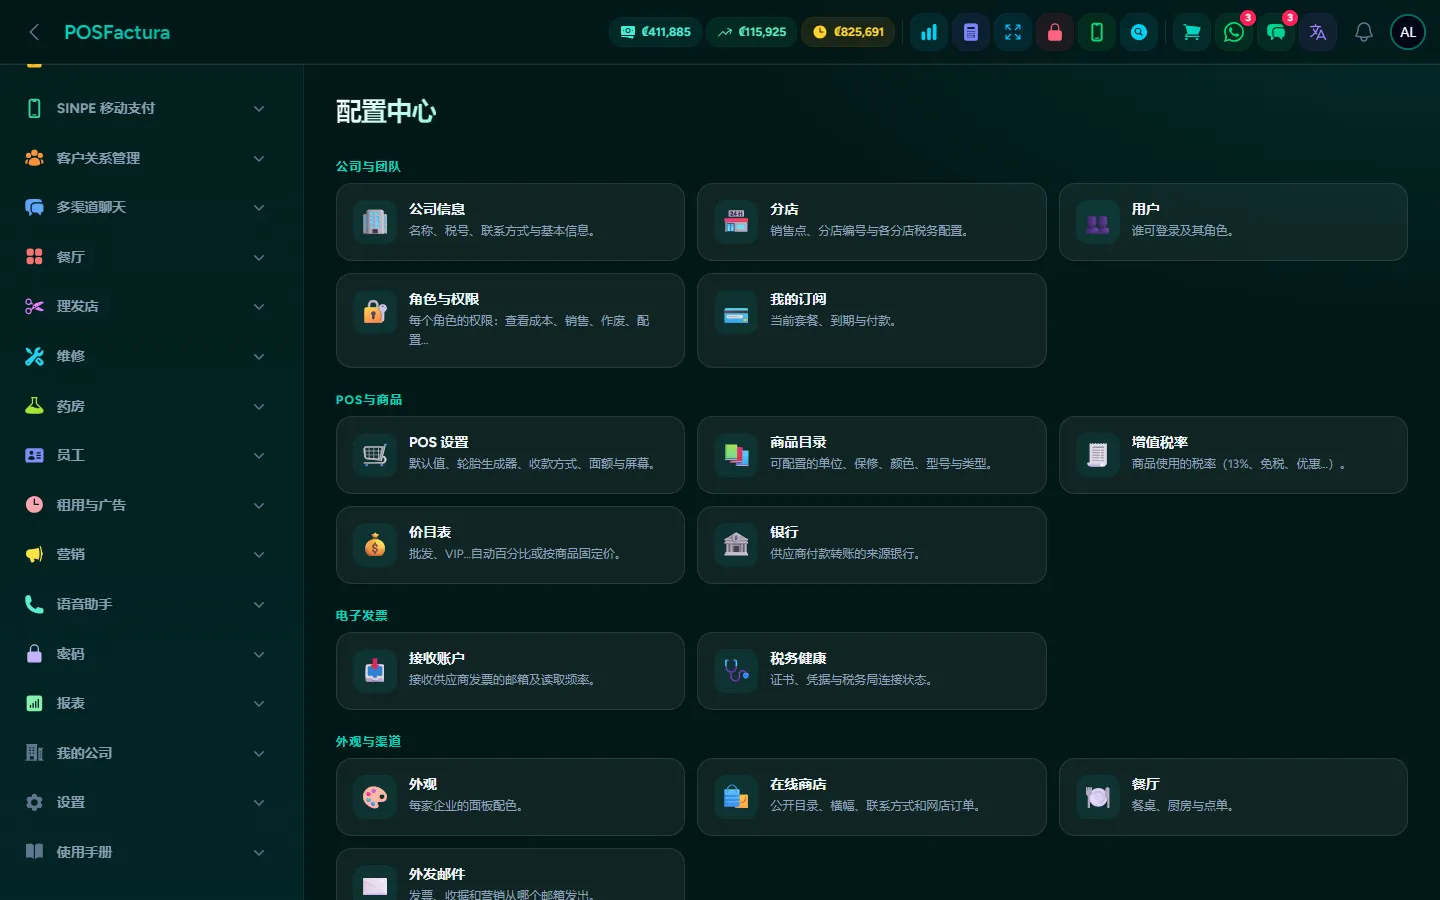Expand the 餐厅 sidebar section
This screenshot has height=900, width=1440.
tap(146, 257)
